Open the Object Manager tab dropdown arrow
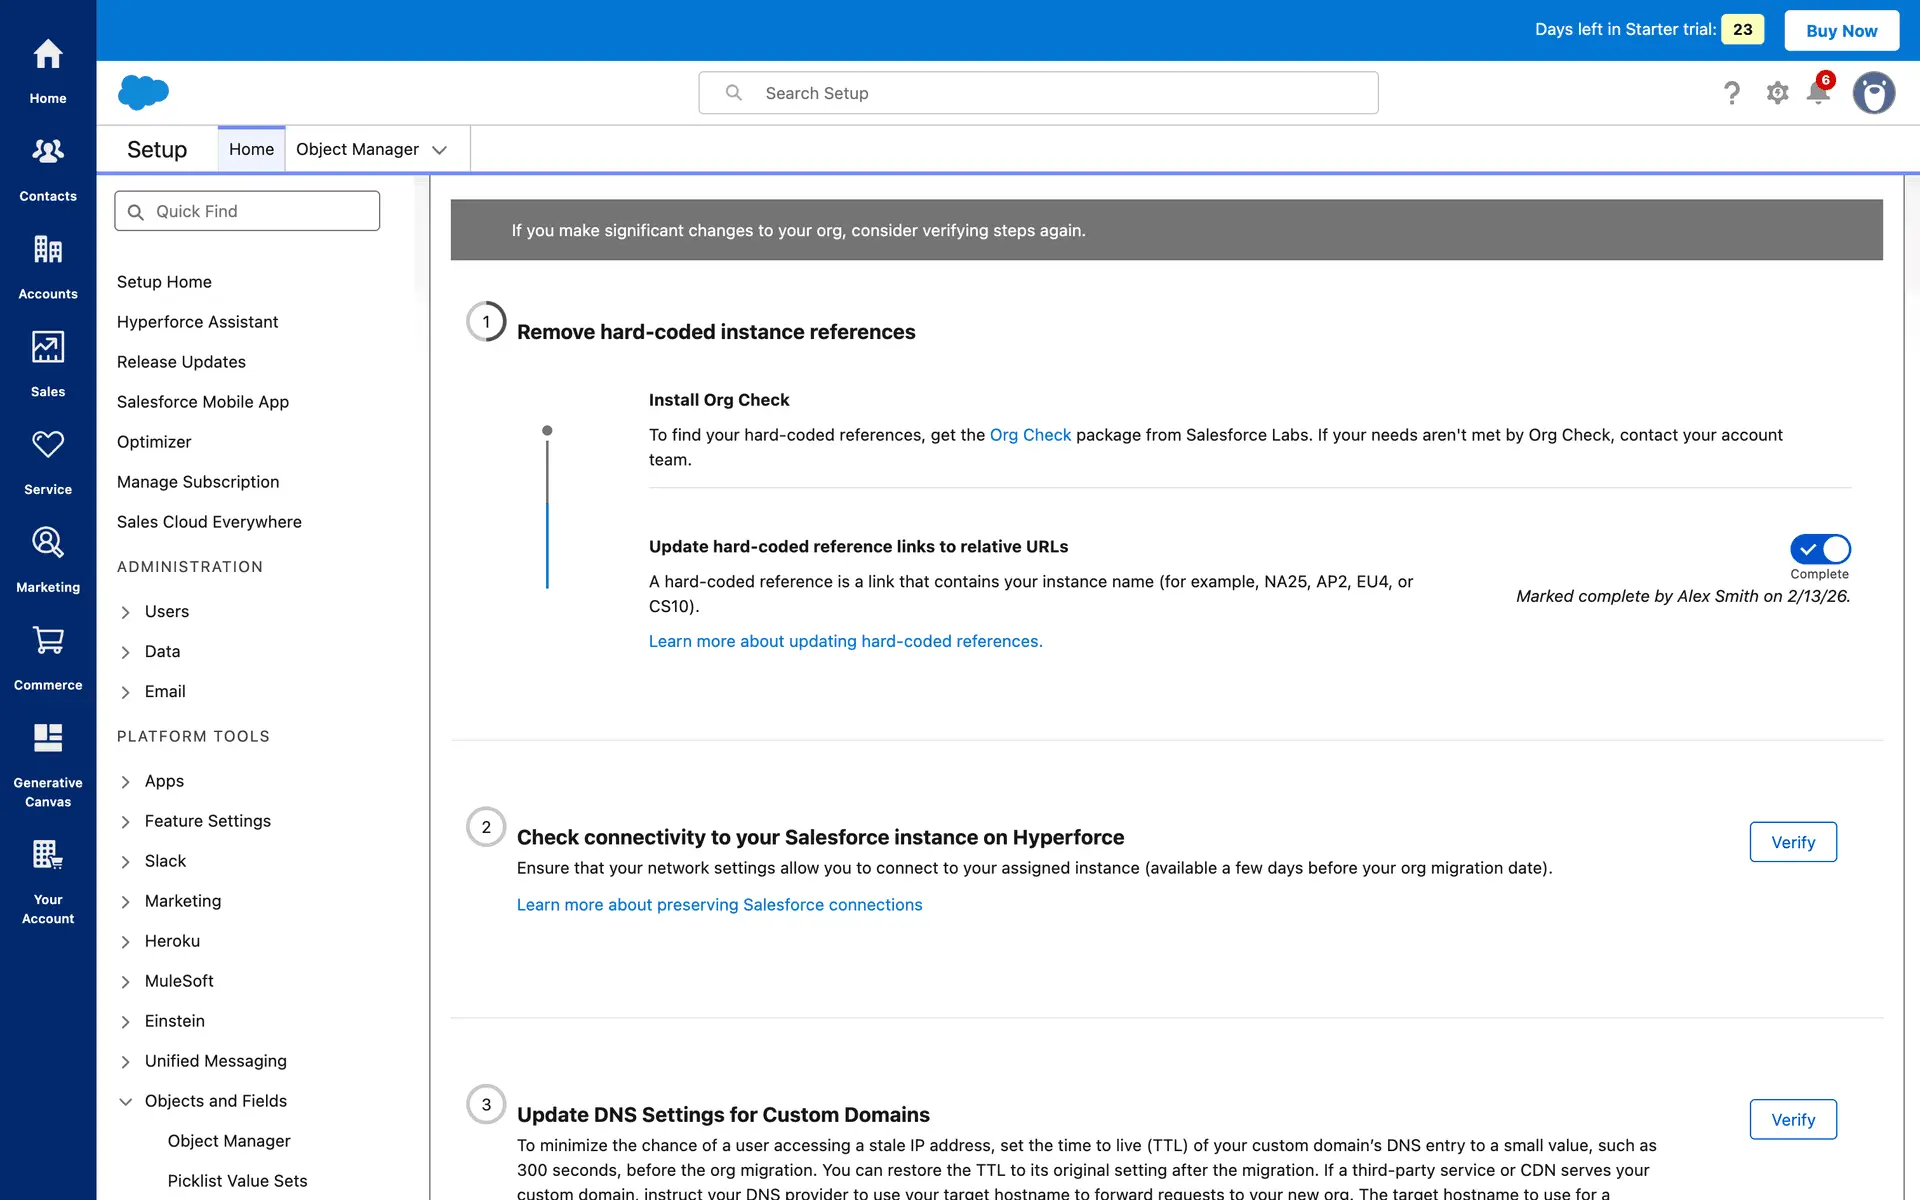 (x=439, y=150)
